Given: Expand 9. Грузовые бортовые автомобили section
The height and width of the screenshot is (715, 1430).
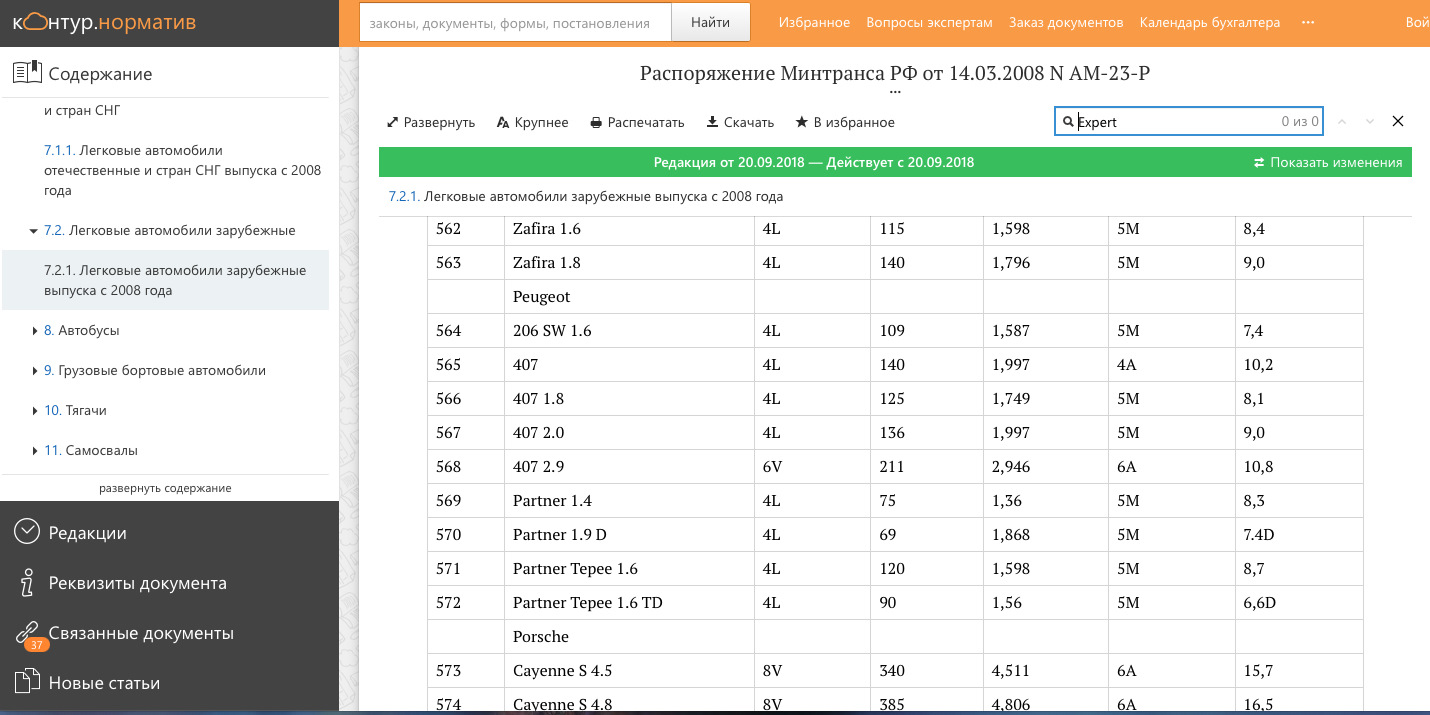Looking at the screenshot, I should click(x=36, y=370).
